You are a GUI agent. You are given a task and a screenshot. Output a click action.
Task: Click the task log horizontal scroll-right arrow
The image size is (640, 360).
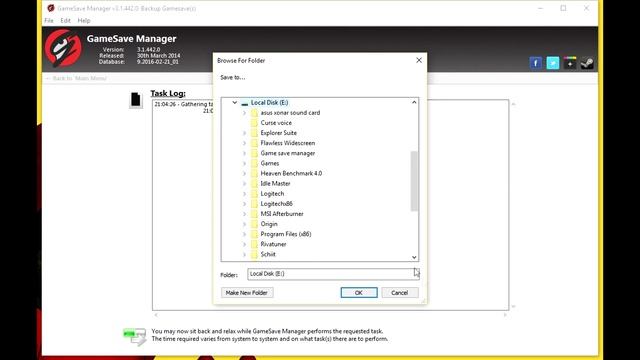coord(505,315)
